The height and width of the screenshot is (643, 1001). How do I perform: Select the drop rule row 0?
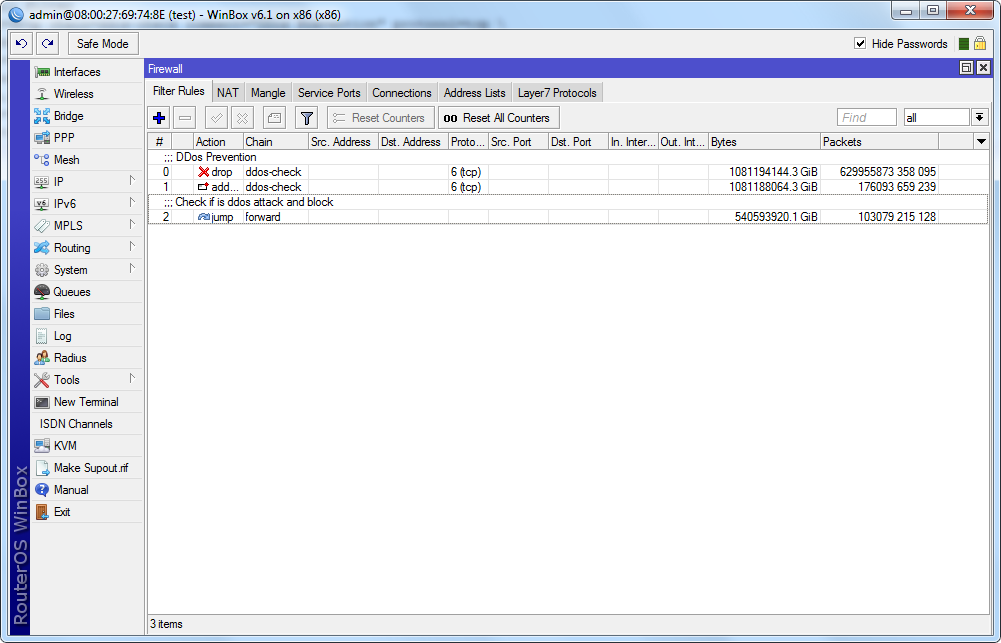click(568, 172)
